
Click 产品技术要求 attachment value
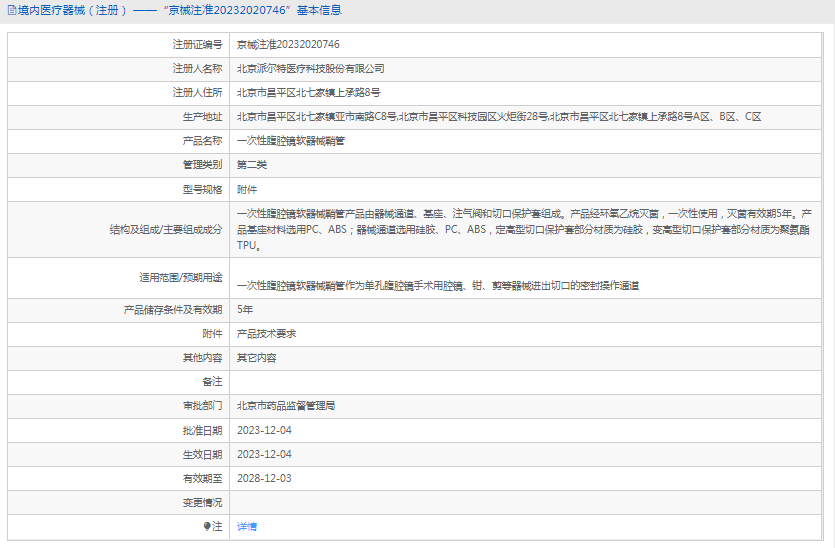(x=266, y=334)
